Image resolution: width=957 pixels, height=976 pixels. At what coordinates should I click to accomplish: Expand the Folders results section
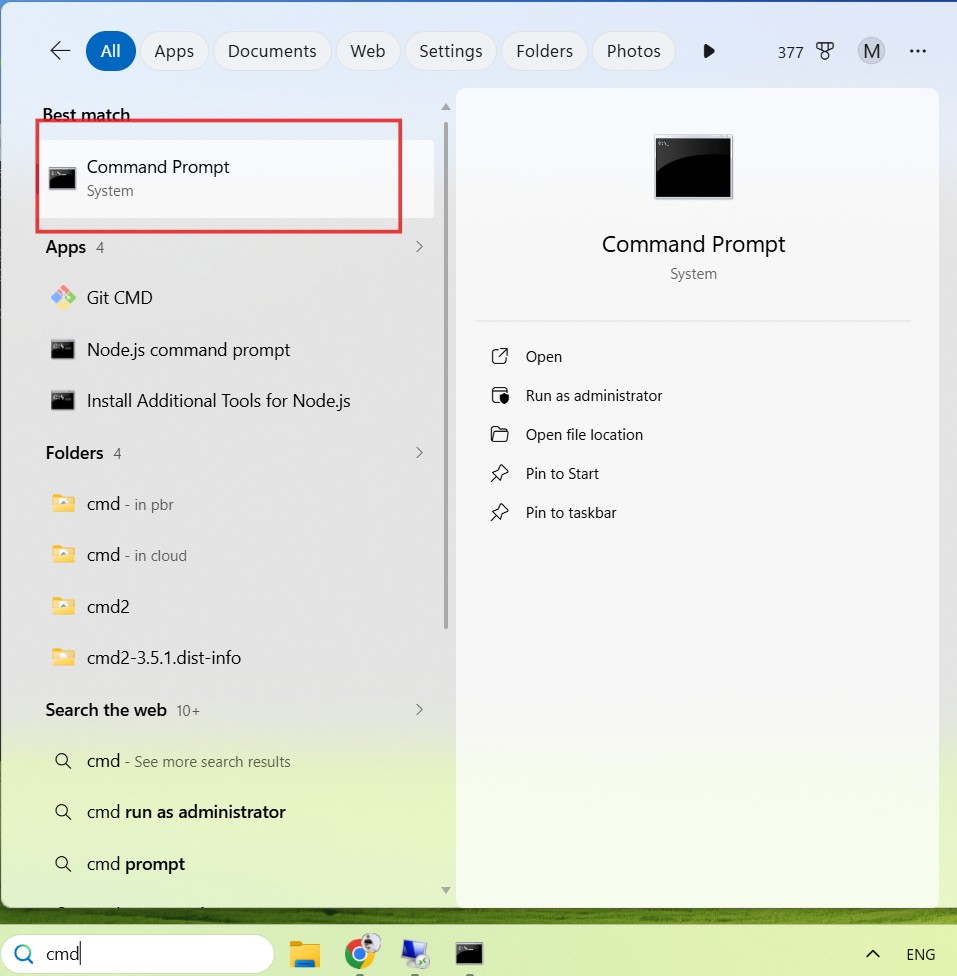(419, 453)
